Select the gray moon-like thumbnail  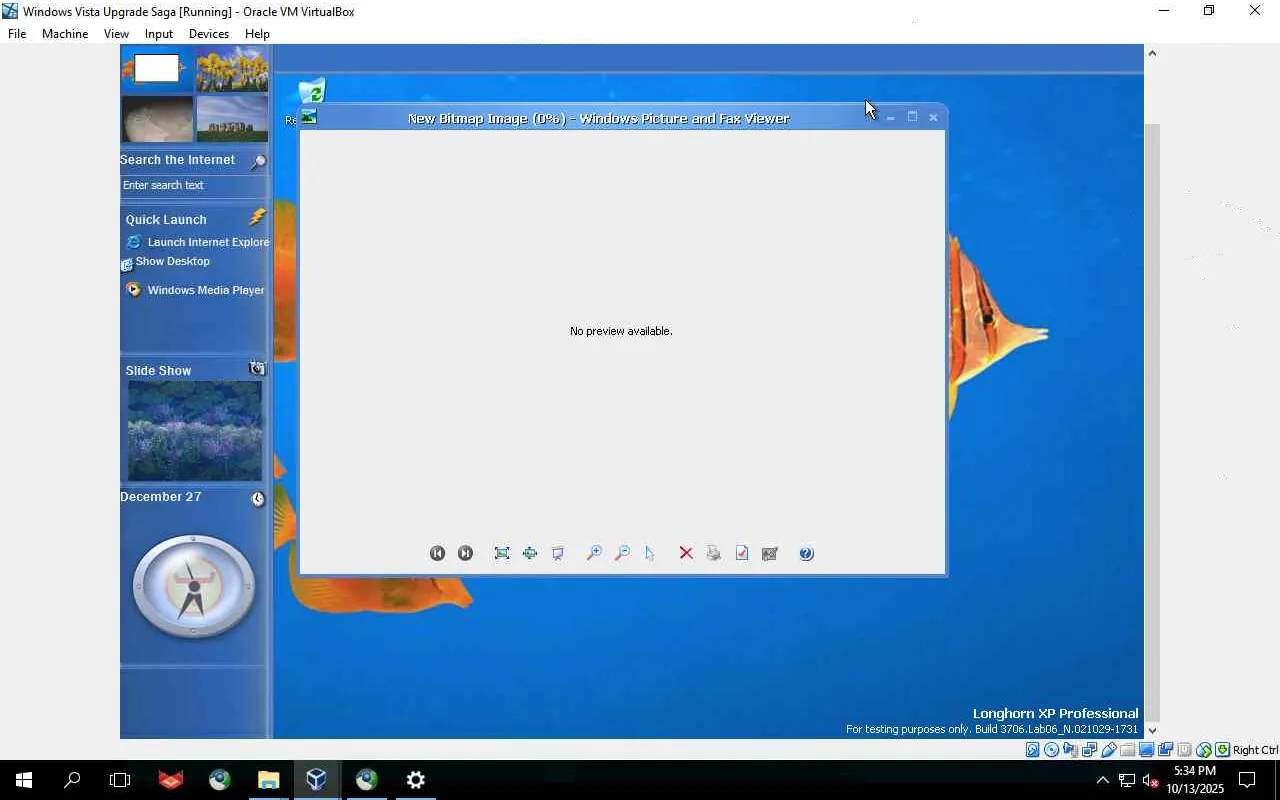[157, 118]
